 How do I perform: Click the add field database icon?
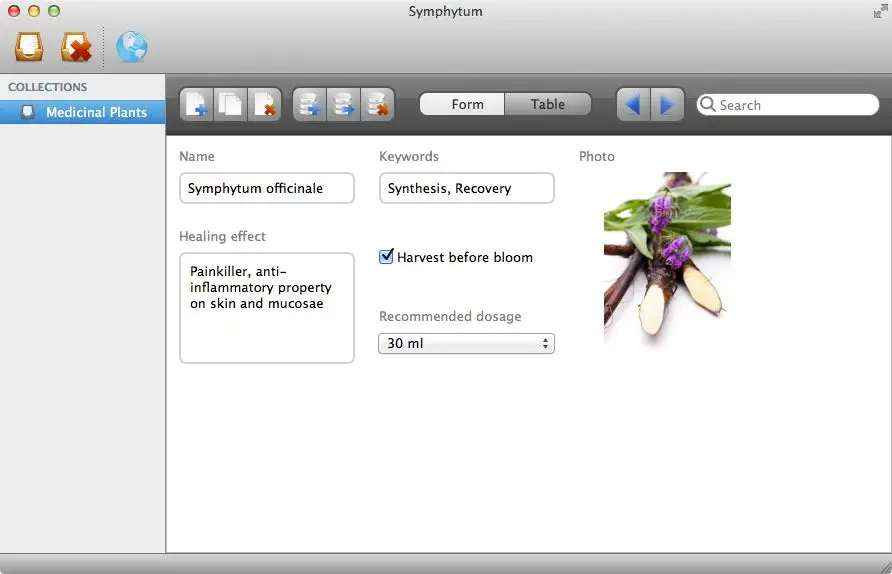click(x=309, y=105)
